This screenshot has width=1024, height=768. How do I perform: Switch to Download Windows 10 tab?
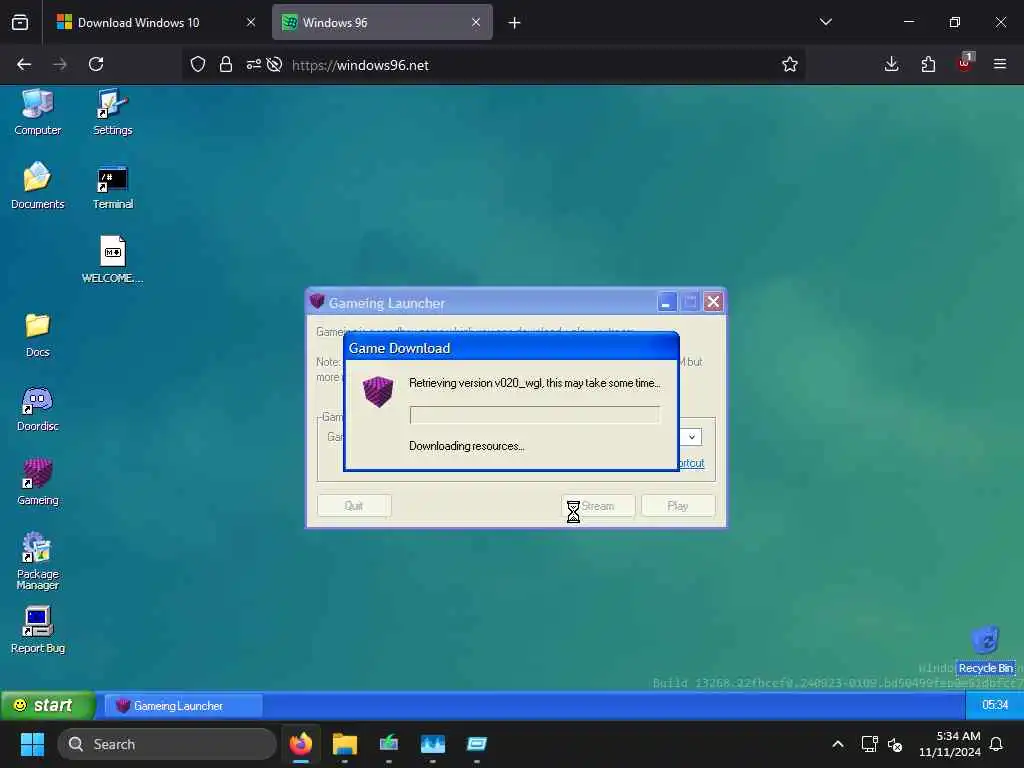coord(157,22)
